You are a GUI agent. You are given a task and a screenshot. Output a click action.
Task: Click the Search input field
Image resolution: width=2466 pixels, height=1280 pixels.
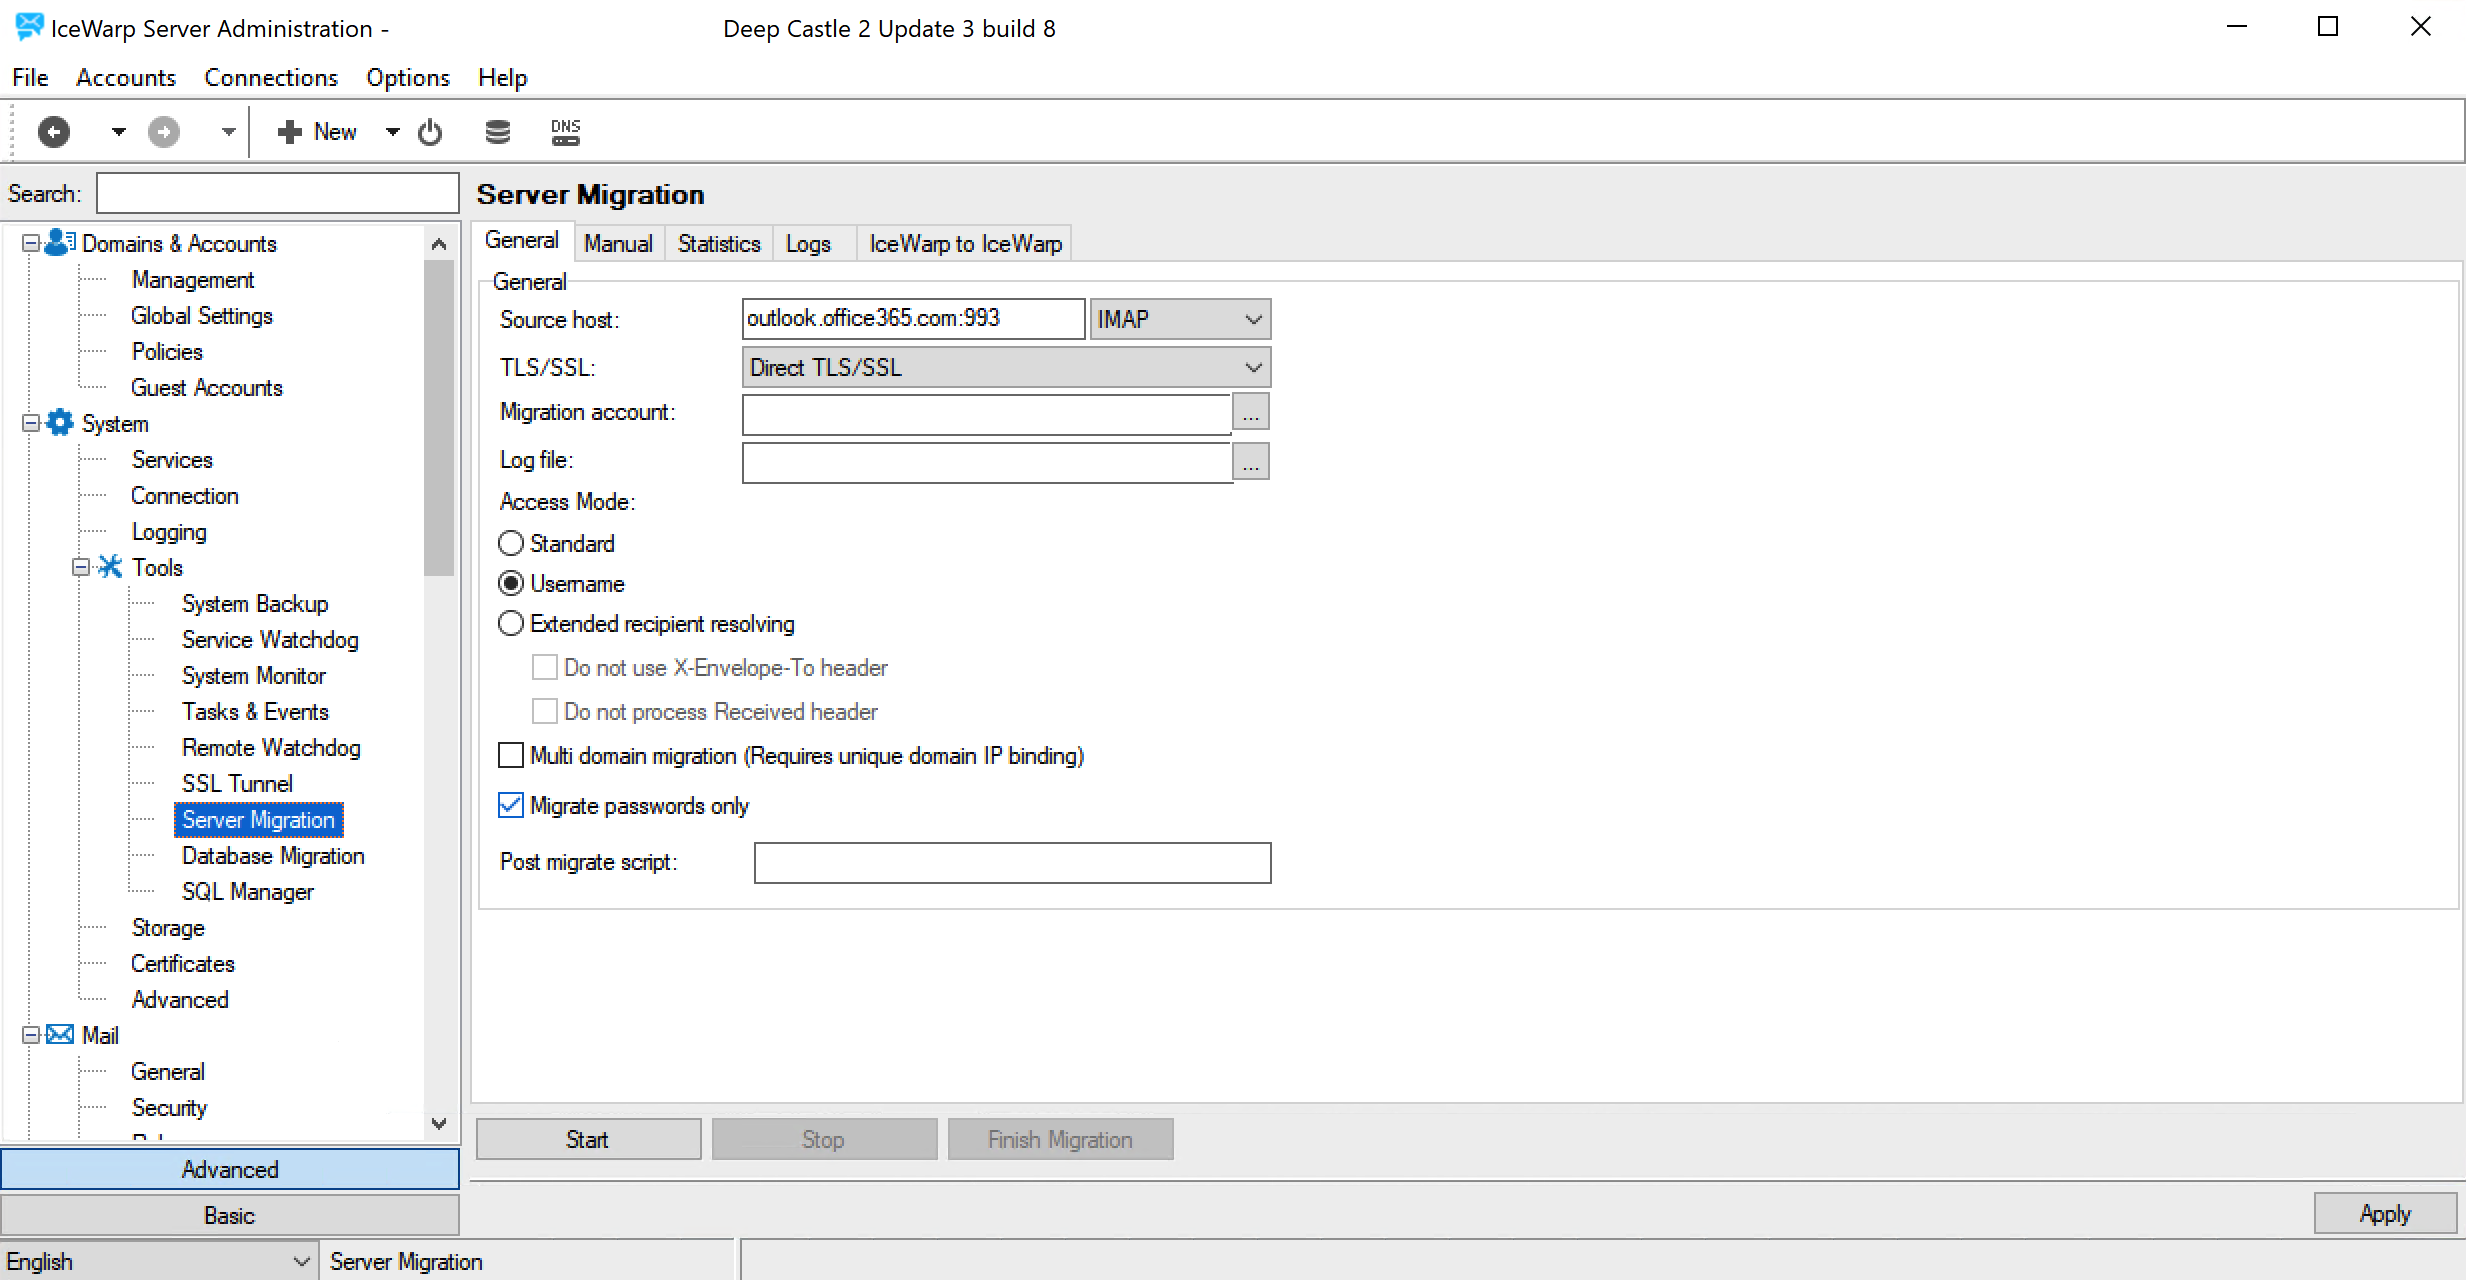277,193
